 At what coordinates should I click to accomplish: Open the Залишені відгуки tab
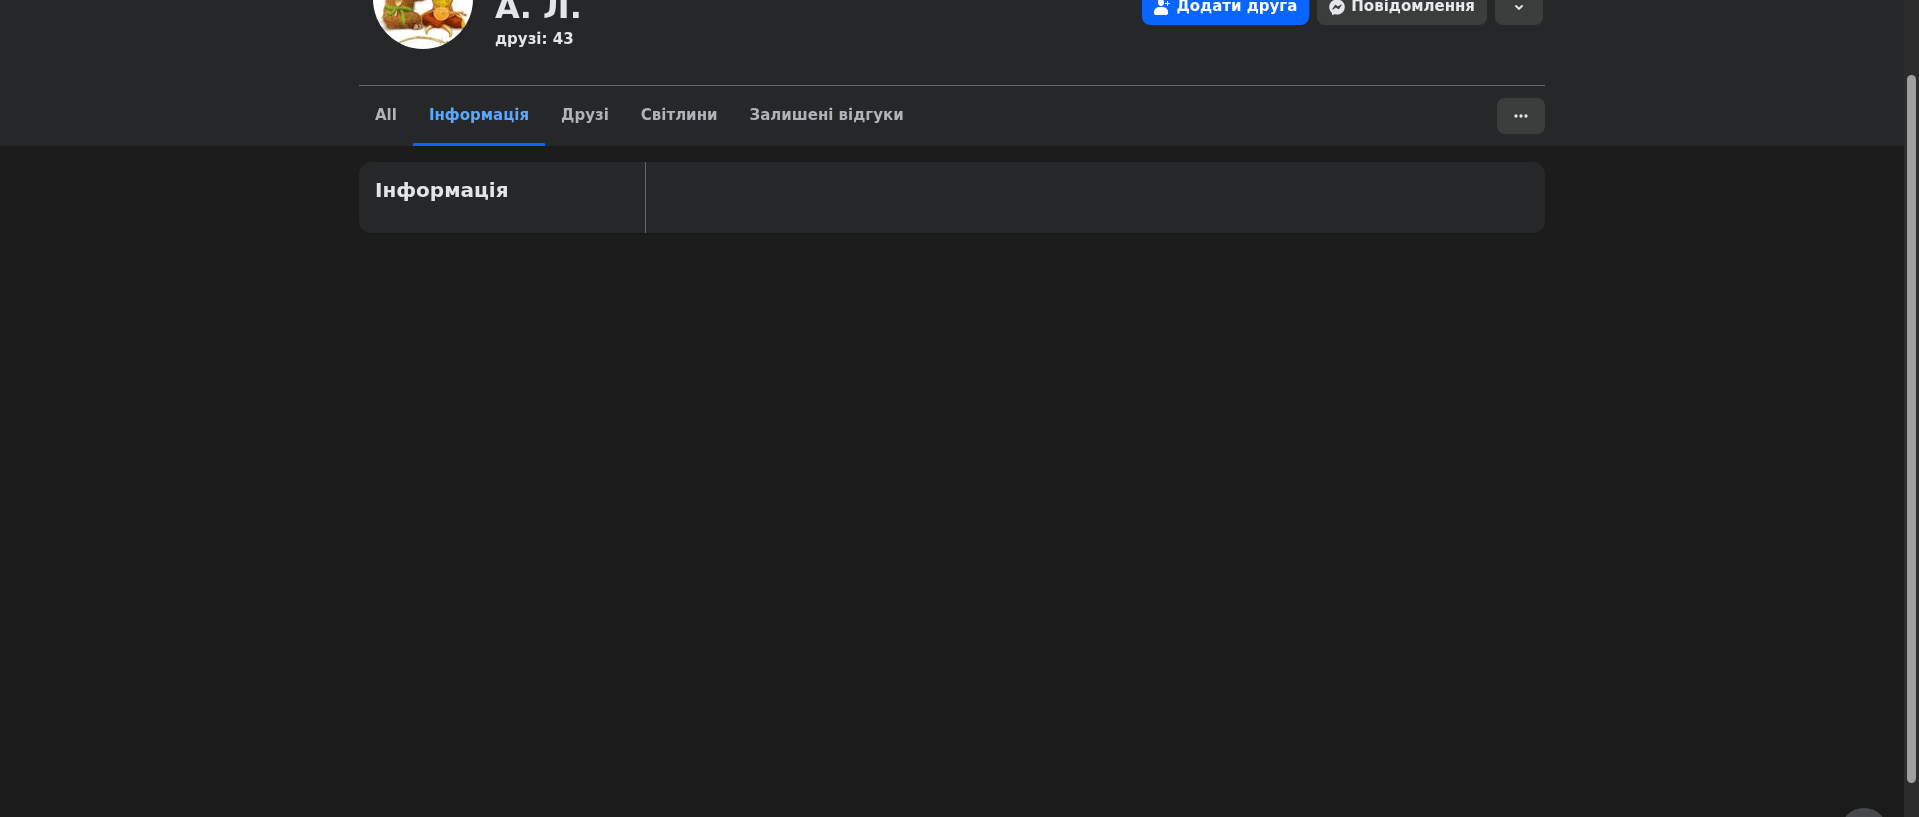click(x=827, y=115)
